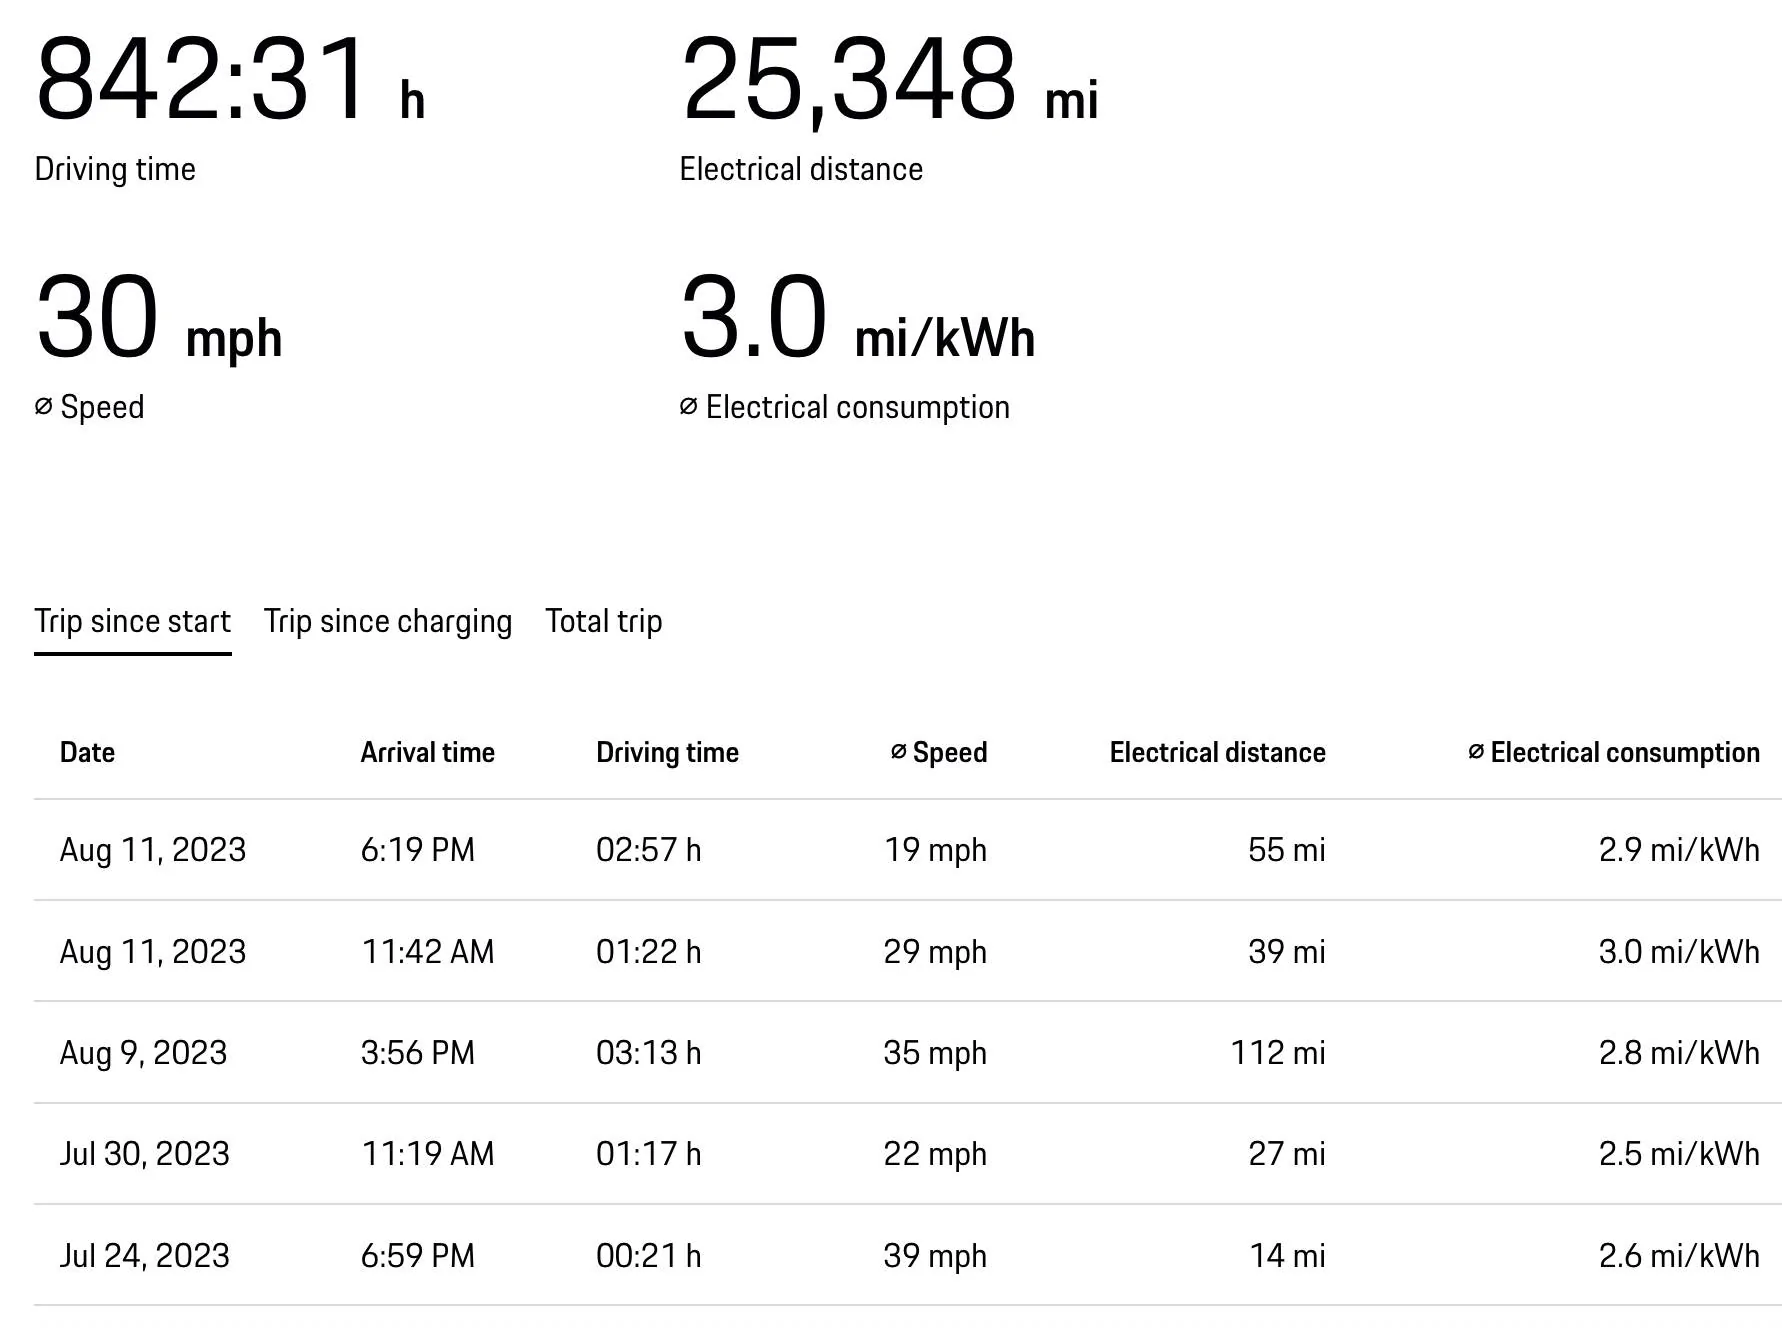Screen dimensions: 1782x1336
Task: Select the trip arriving at 11:42 AM
Action: 908,951
